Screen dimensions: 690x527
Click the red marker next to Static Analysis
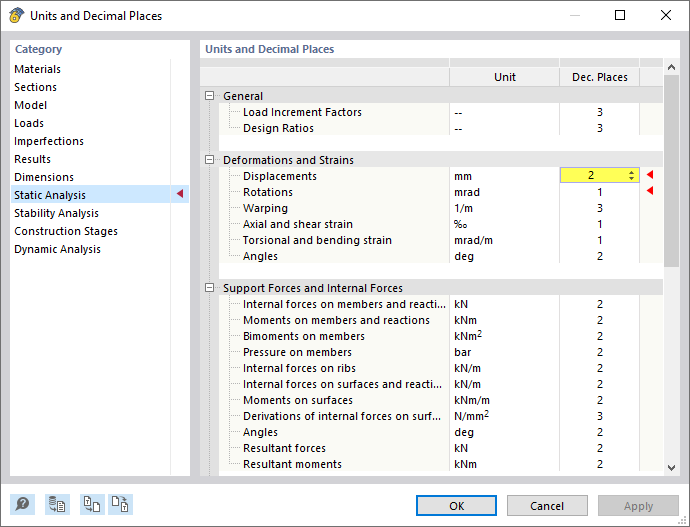point(180,195)
